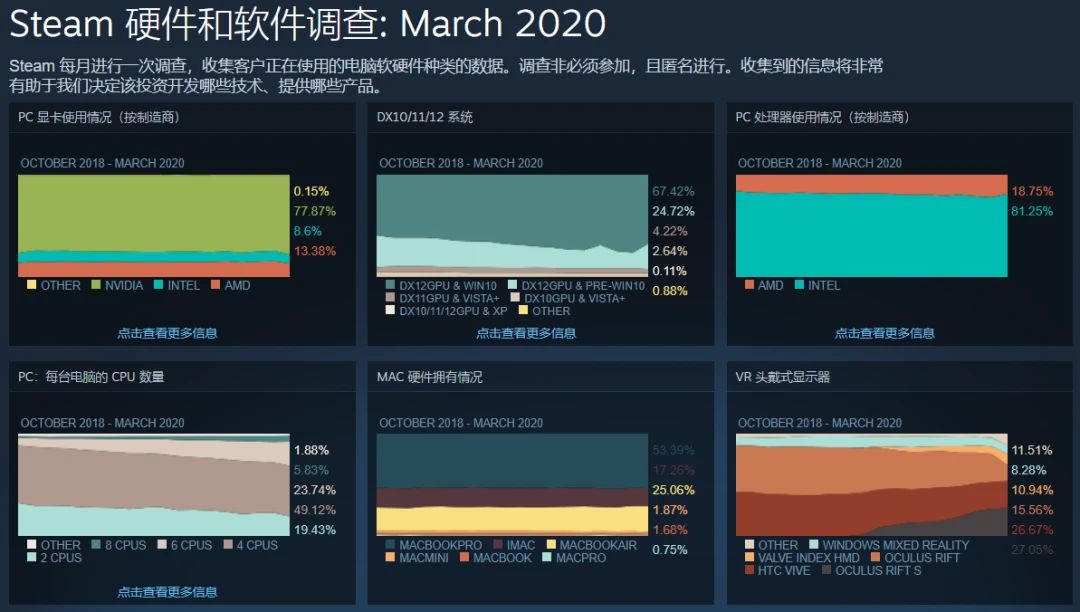Select the DX11GPU & VISTA+ legend swatch
This screenshot has height=612, width=1080.
coord(391,297)
